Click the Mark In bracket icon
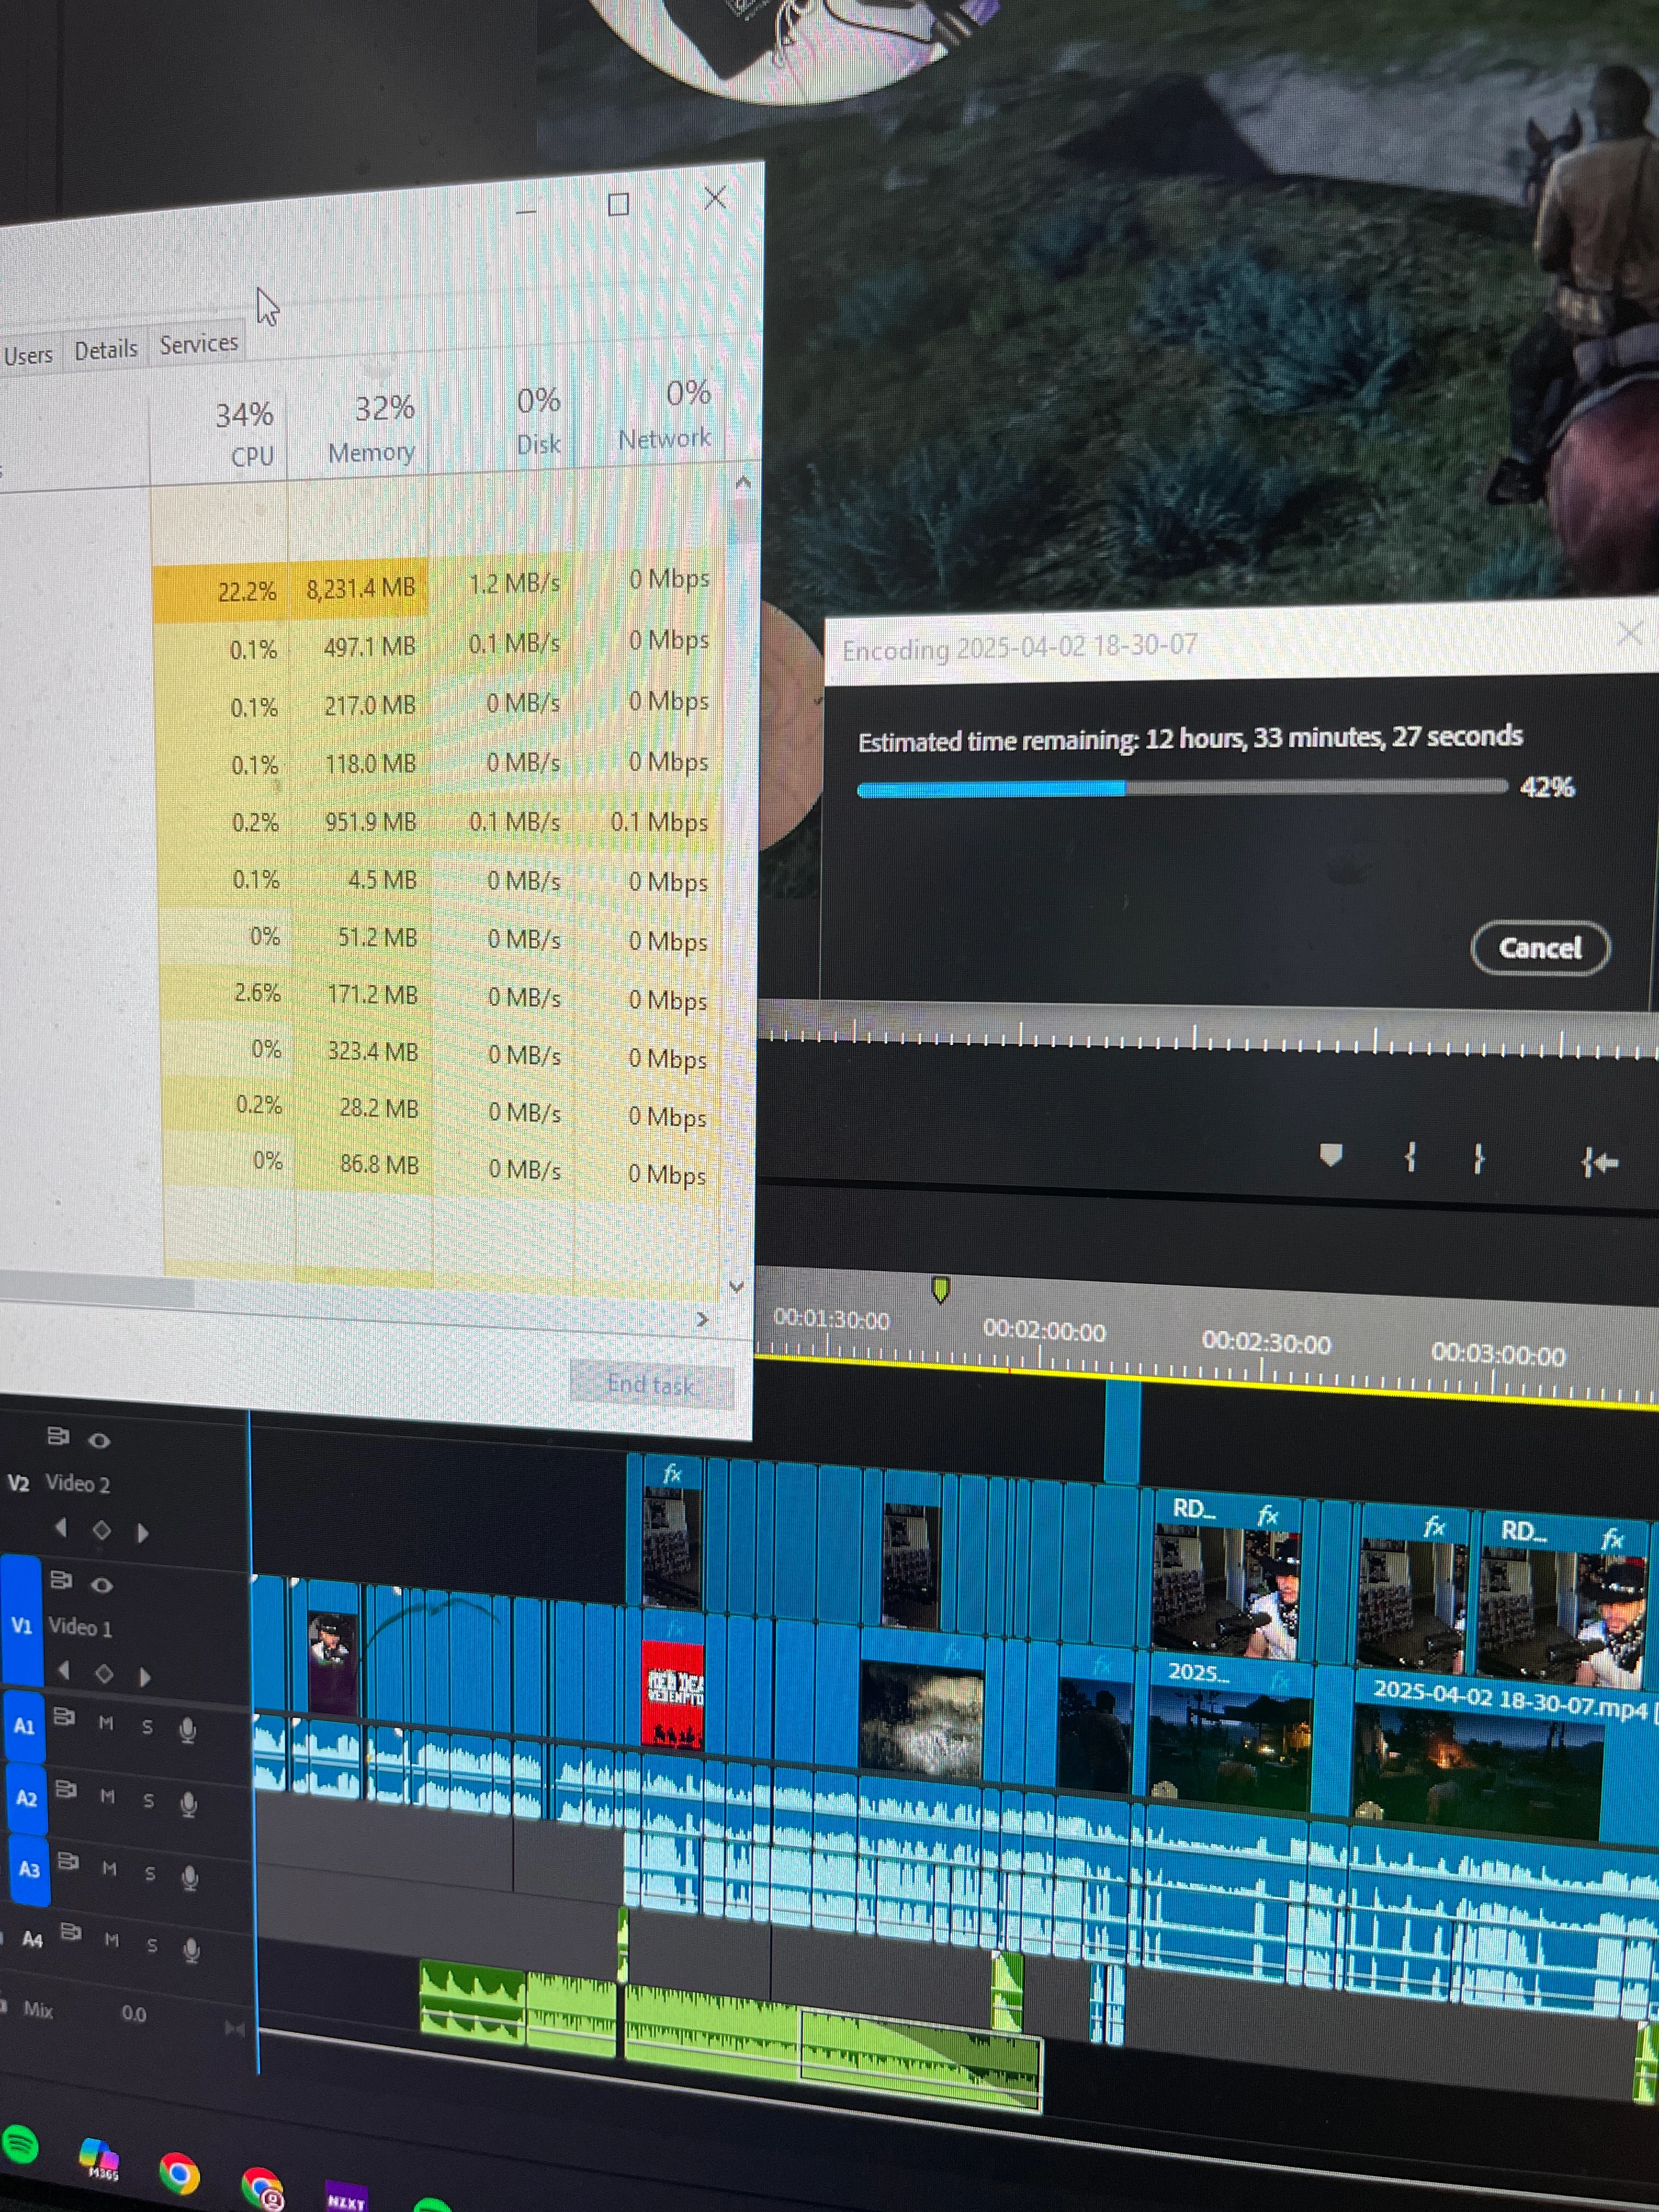The height and width of the screenshot is (2212, 1659). point(1410,1158)
